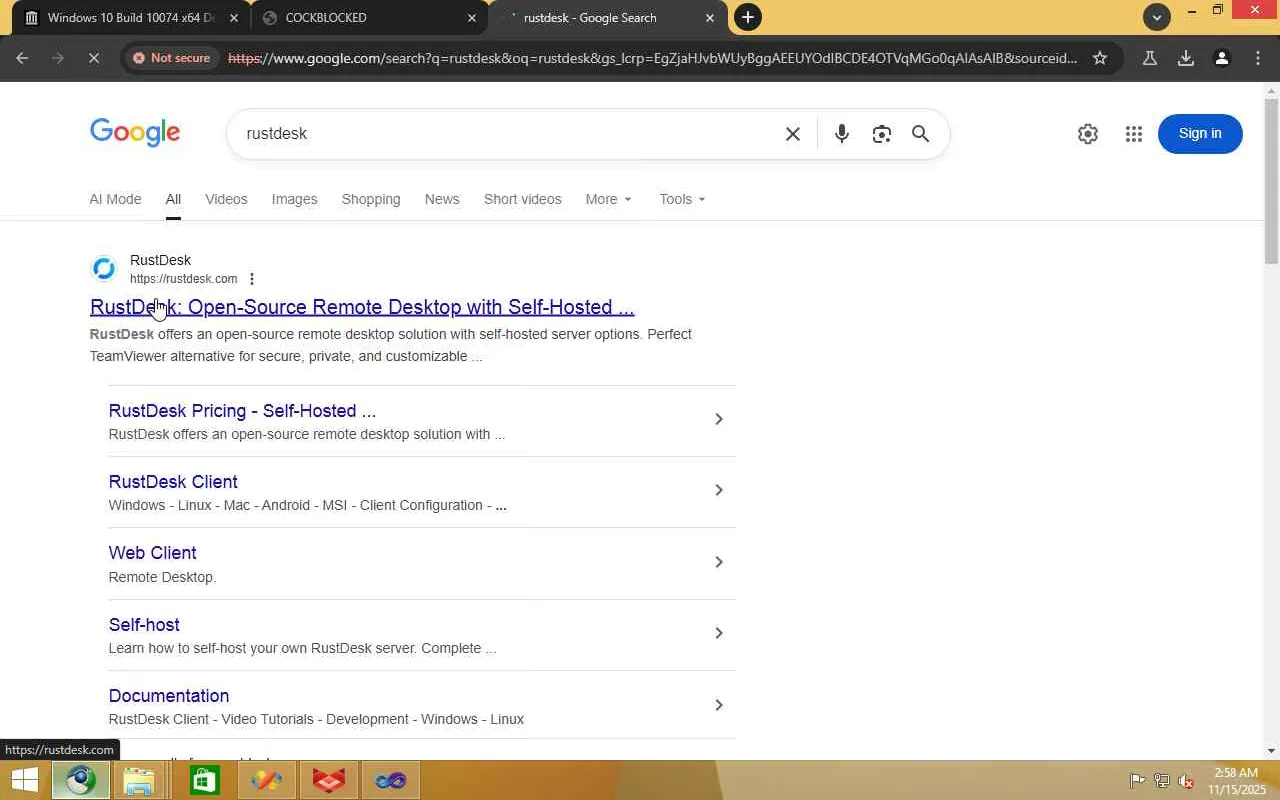Click the browser address bar URL
Screen dimensions: 1280x800
(x=652, y=58)
